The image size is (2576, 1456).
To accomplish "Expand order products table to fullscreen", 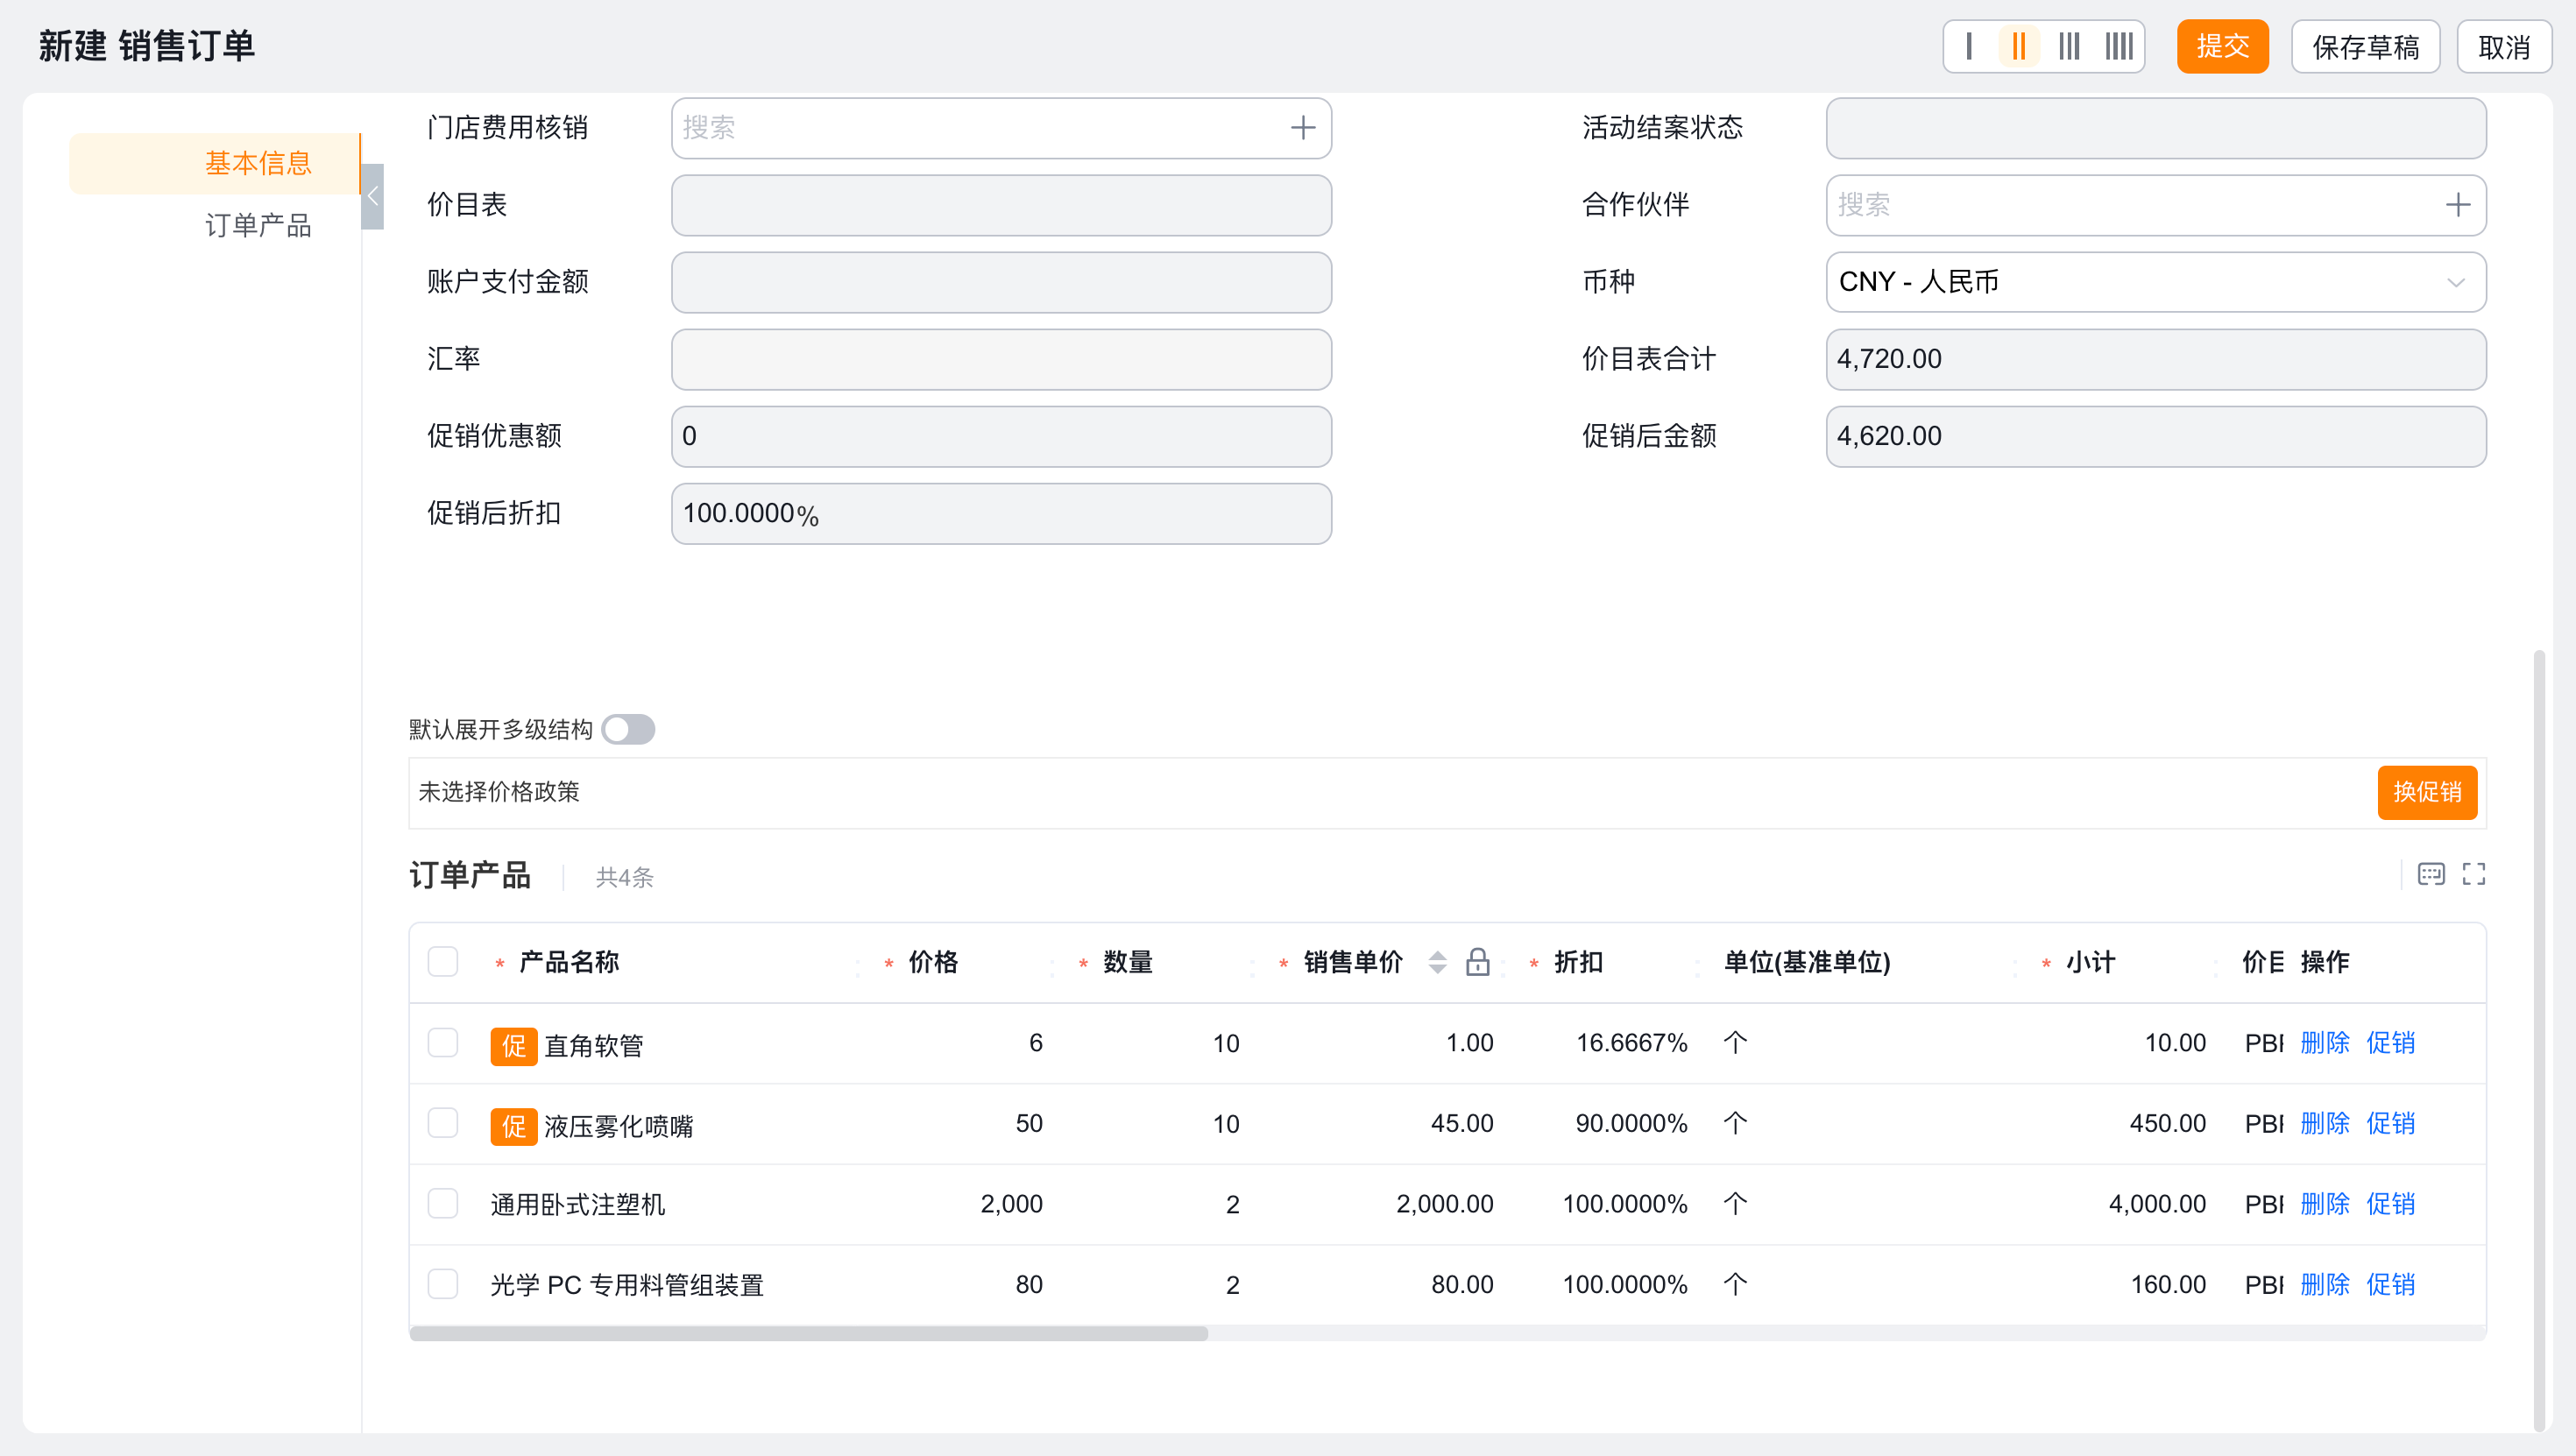I will tap(2474, 874).
